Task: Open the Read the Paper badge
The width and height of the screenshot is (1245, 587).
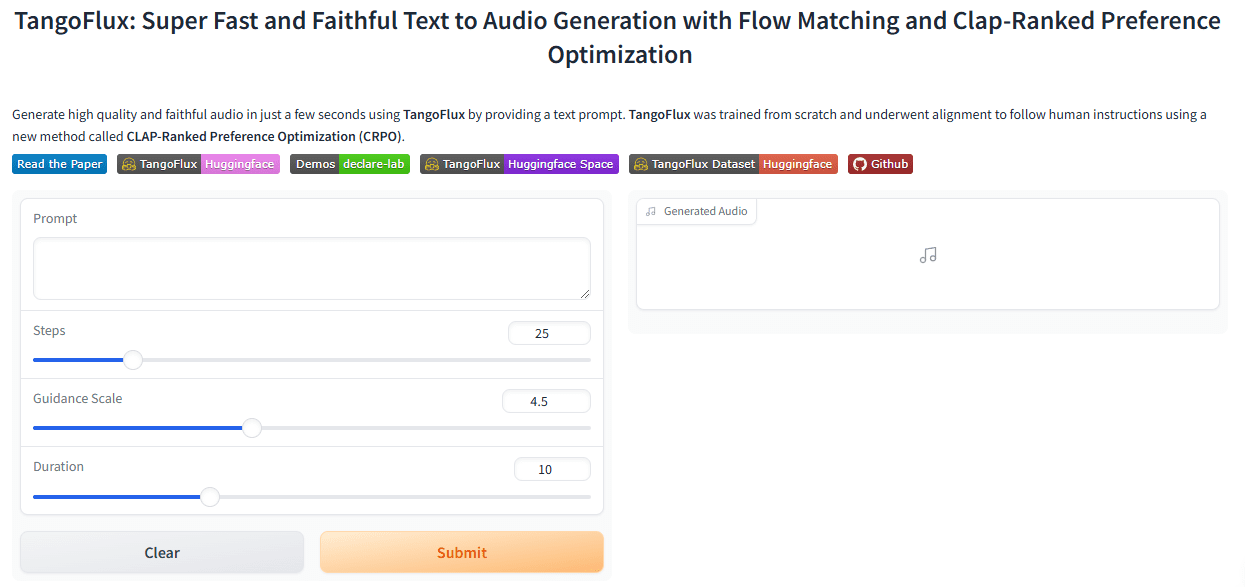Action: pyautogui.click(x=60, y=164)
